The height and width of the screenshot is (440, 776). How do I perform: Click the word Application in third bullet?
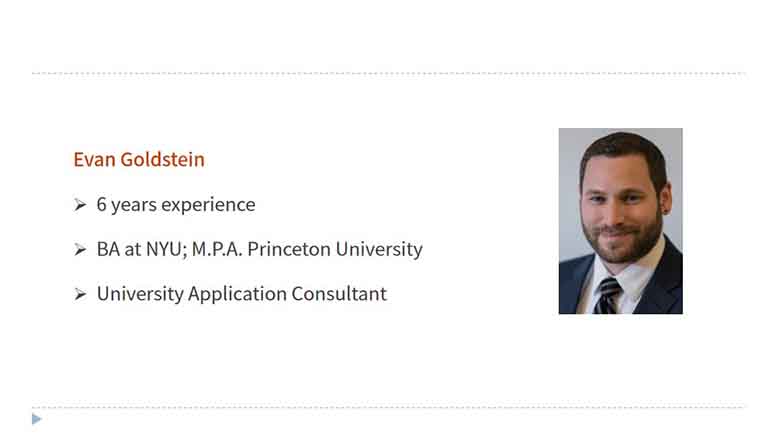pyautogui.click(x=238, y=294)
